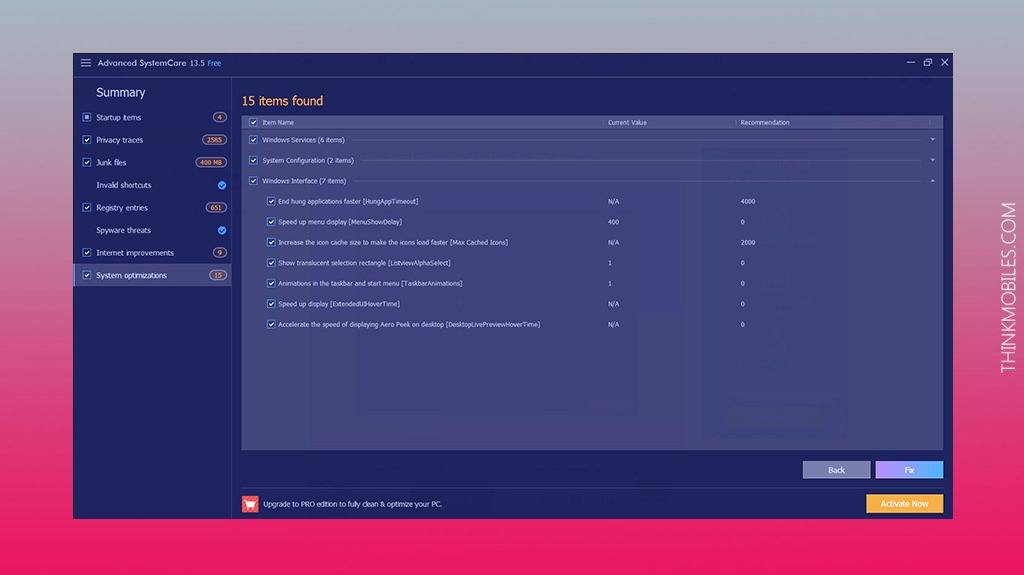Toggle the Startup items checkbox
1024x575 pixels.
pyautogui.click(x=87, y=118)
